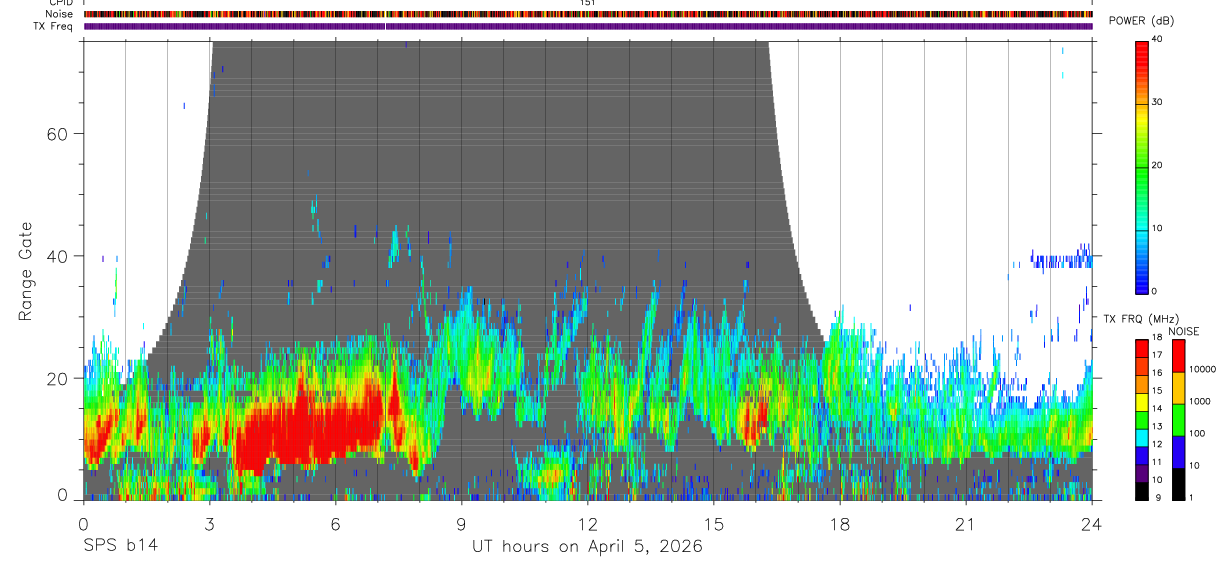Image resolution: width=1228 pixels, height=567 pixels.
Task: Click the 30 tick on POWER colorbar
Action: [1156, 102]
